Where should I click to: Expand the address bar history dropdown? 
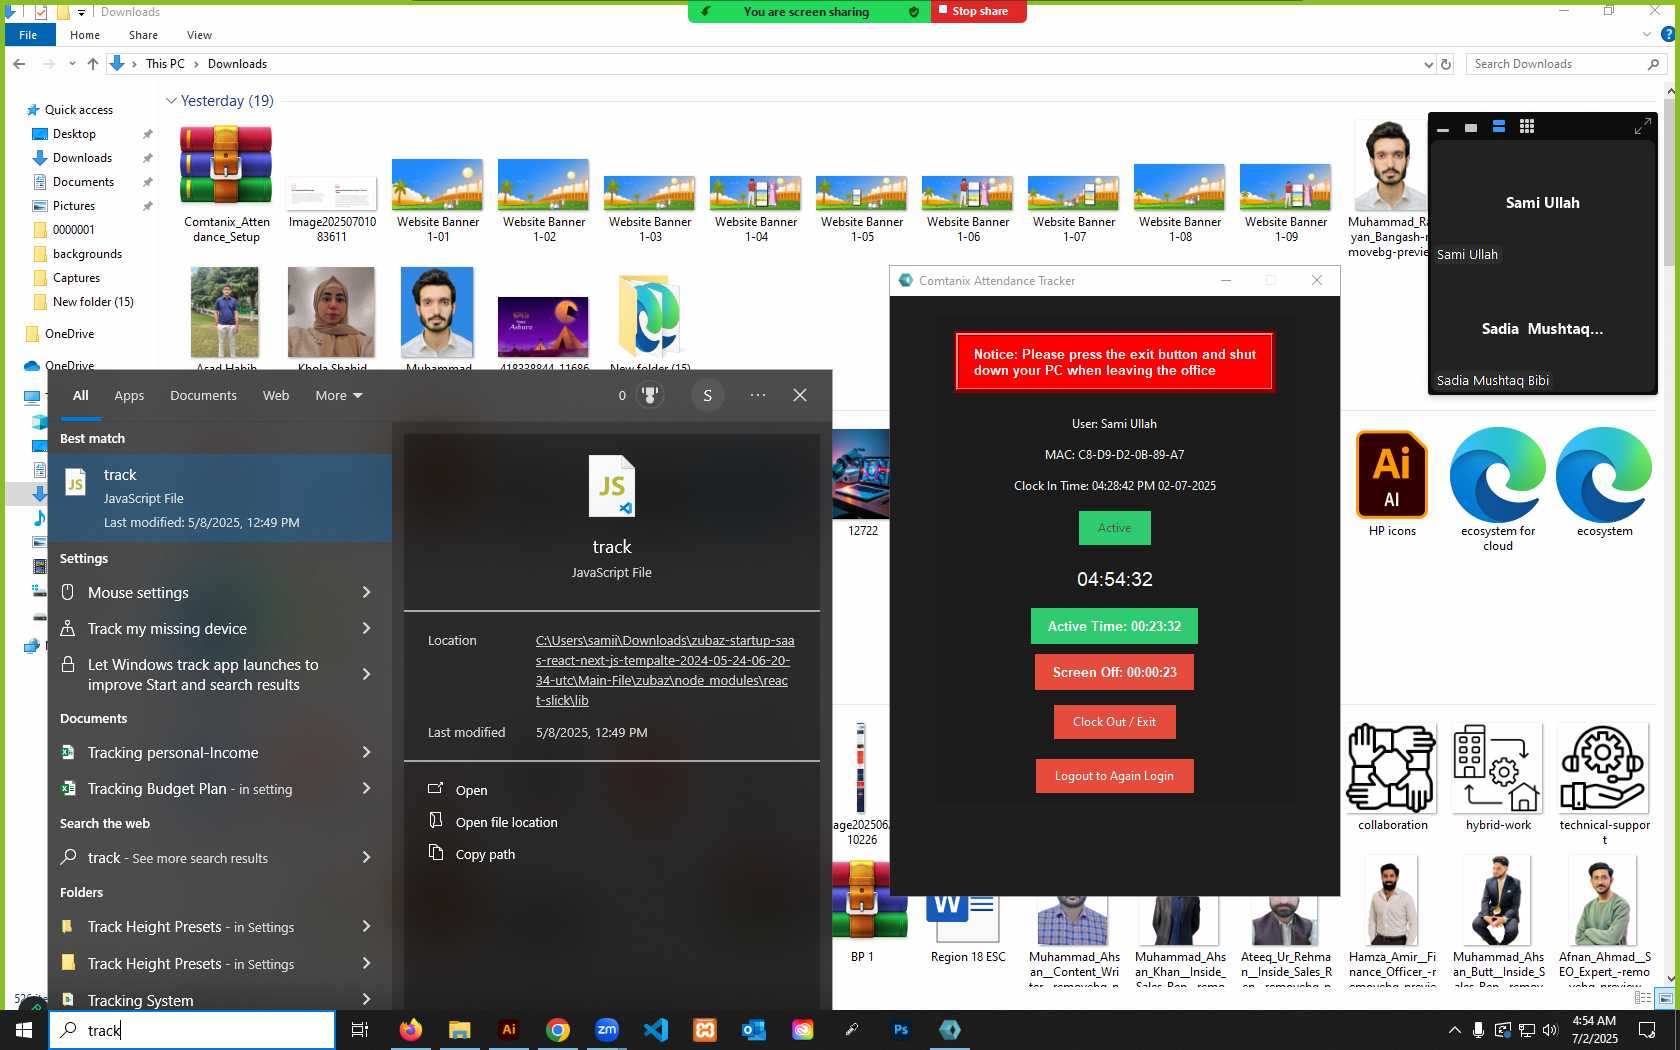(x=1428, y=64)
